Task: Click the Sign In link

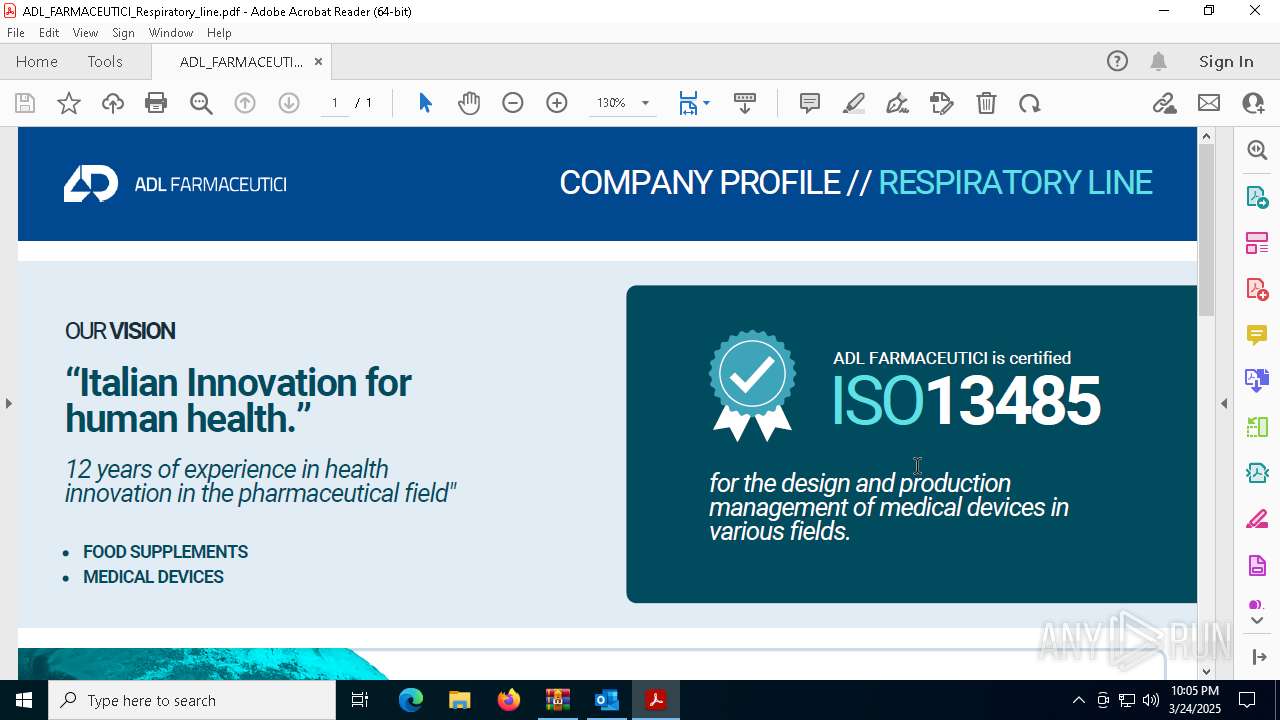Action: [1226, 61]
